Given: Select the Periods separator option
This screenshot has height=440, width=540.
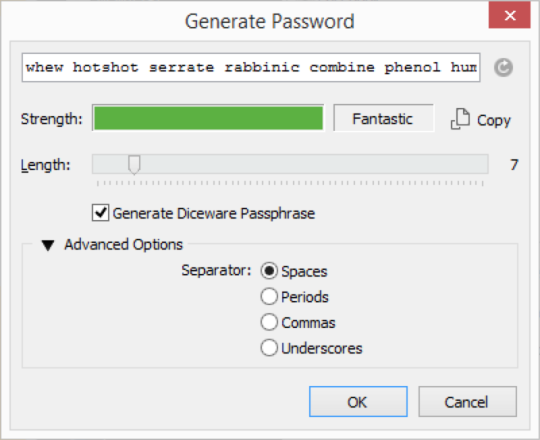Looking at the screenshot, I should pos(269,296).
